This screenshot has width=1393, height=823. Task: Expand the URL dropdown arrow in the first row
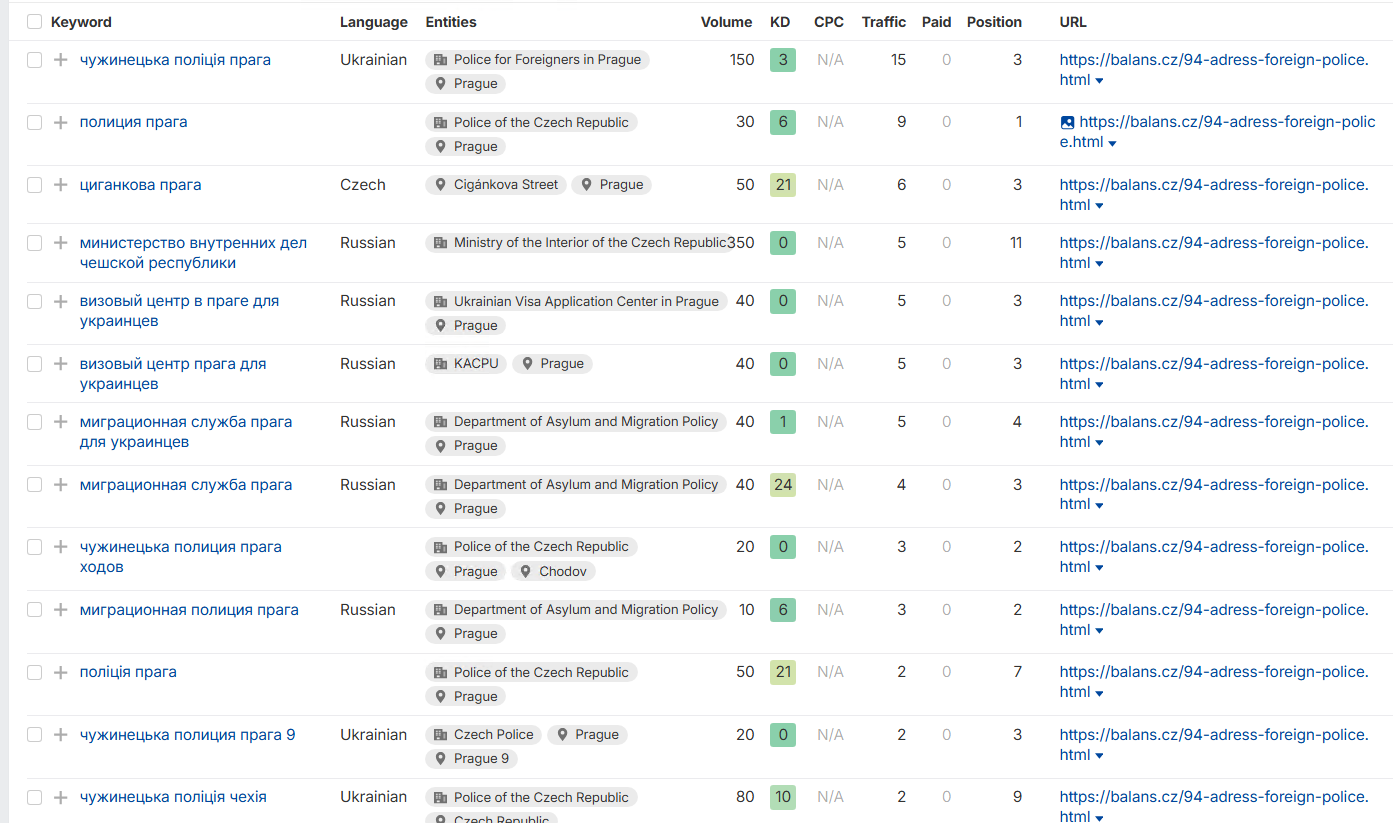click(x=1100, y=81)
